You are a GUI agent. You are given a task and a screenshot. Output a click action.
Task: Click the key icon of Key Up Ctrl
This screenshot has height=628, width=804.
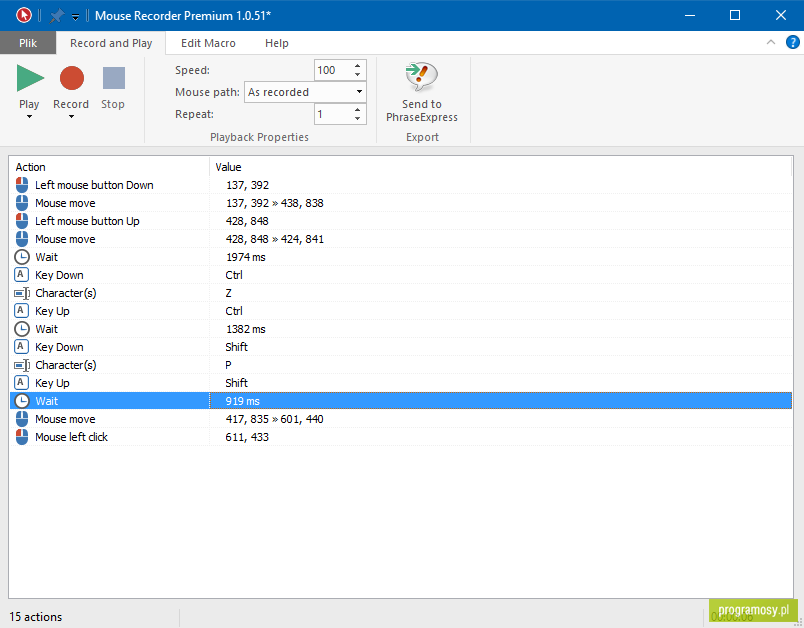pos(21,311)
